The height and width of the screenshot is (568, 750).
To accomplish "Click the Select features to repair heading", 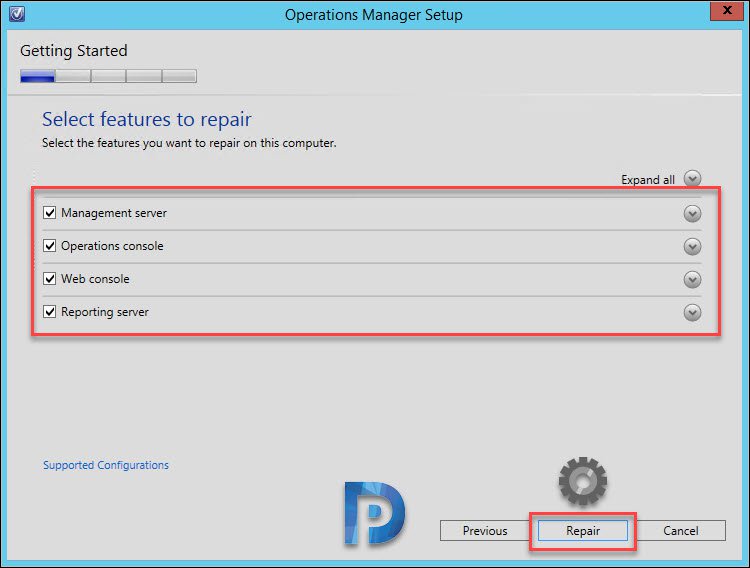I will pos(146,120).
